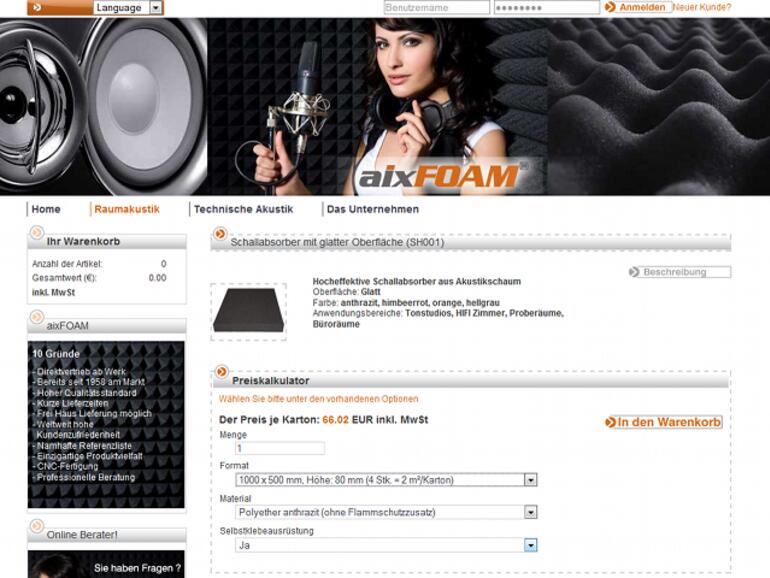Screen dimensions: 770x578
Task: Click the Neuer Kunde? link
Action: (702, 7)
